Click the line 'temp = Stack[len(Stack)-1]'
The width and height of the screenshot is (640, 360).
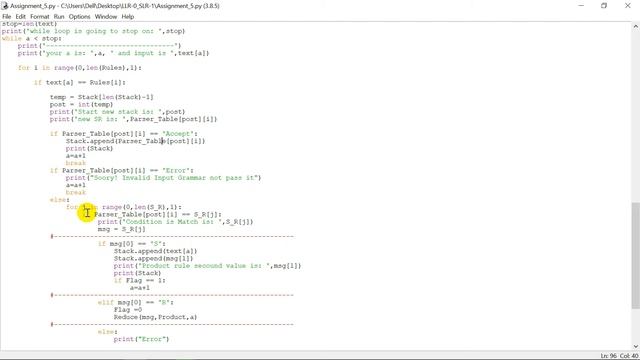(102, 97)
